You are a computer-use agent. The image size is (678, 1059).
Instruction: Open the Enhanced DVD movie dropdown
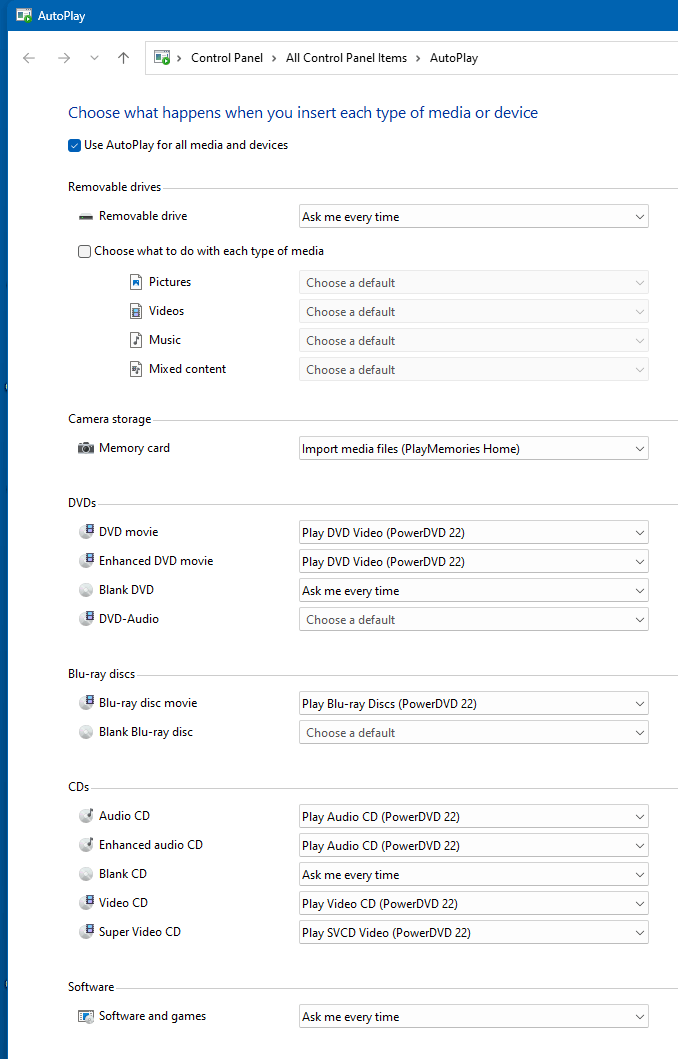473,561
